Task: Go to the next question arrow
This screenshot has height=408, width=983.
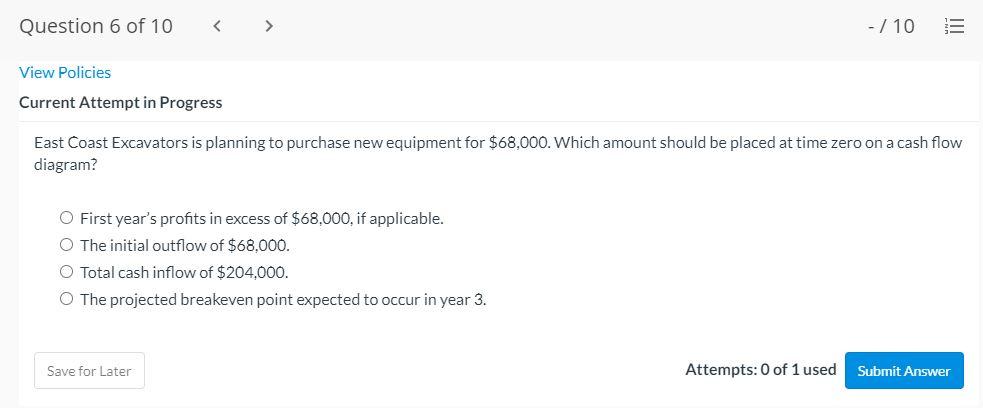Action: (268, 26)
